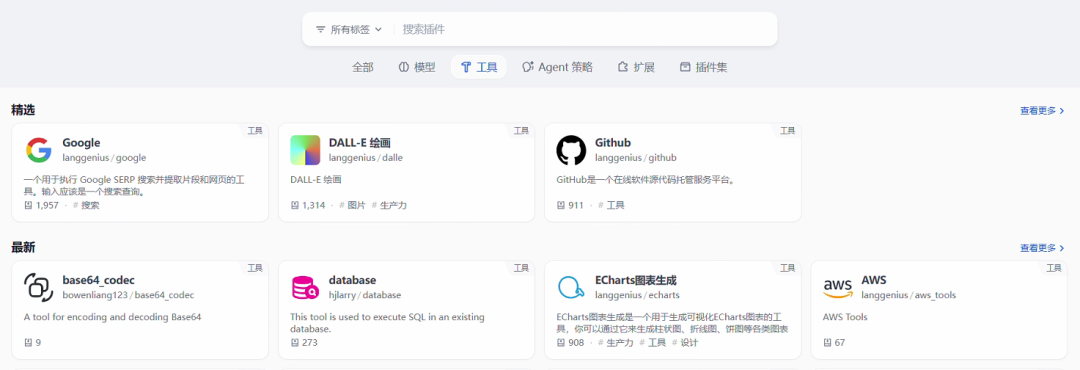Open the ECharts图表生成 plugin title
This screenshot has height=370, width=1080.
(636, 280)
